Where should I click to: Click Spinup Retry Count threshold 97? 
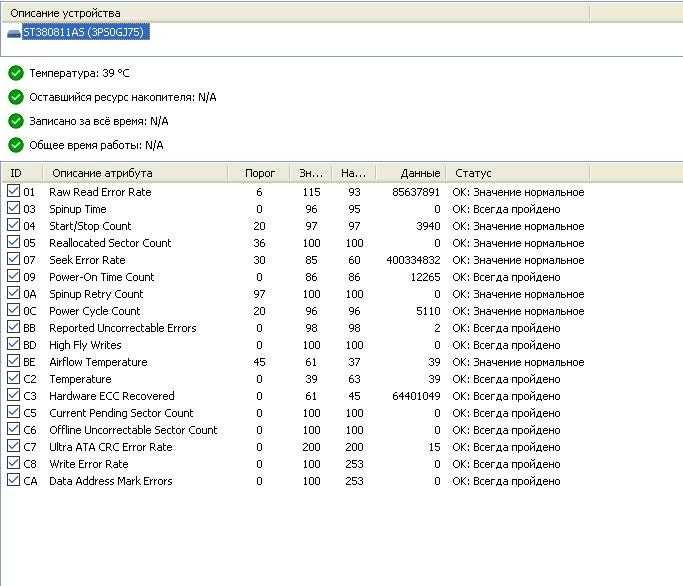[259, 294]
